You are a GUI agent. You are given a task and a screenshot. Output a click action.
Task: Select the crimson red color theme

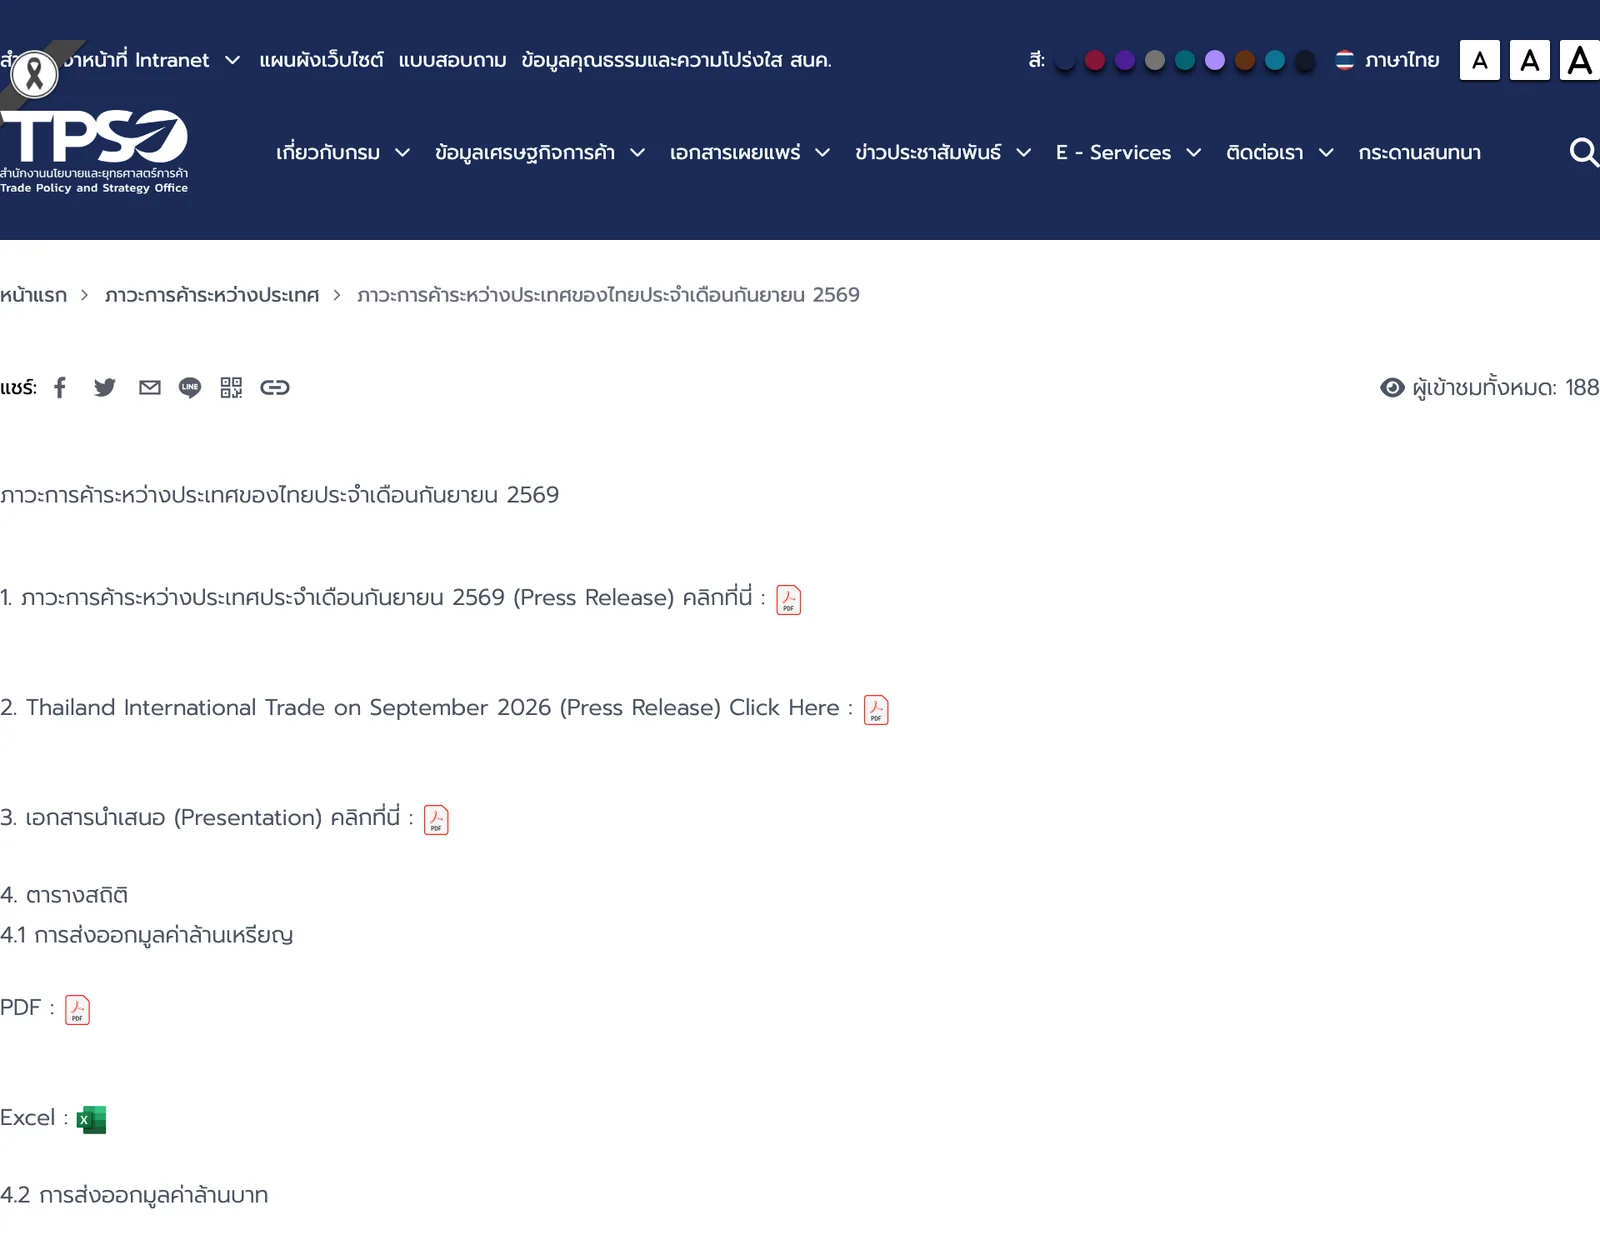[1095, 61]
